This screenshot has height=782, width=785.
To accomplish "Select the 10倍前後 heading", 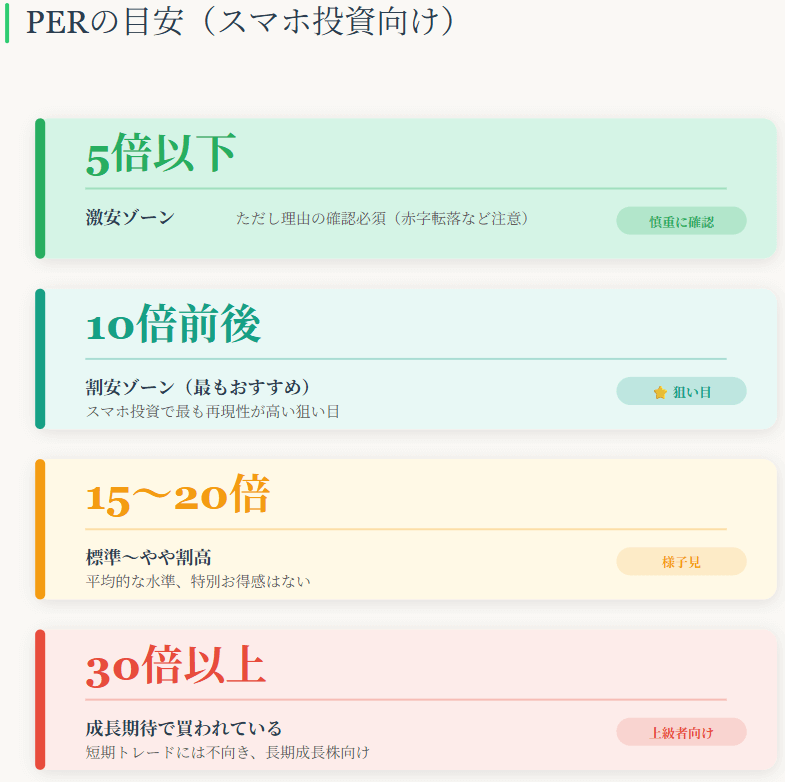I will tap(173, 325).
